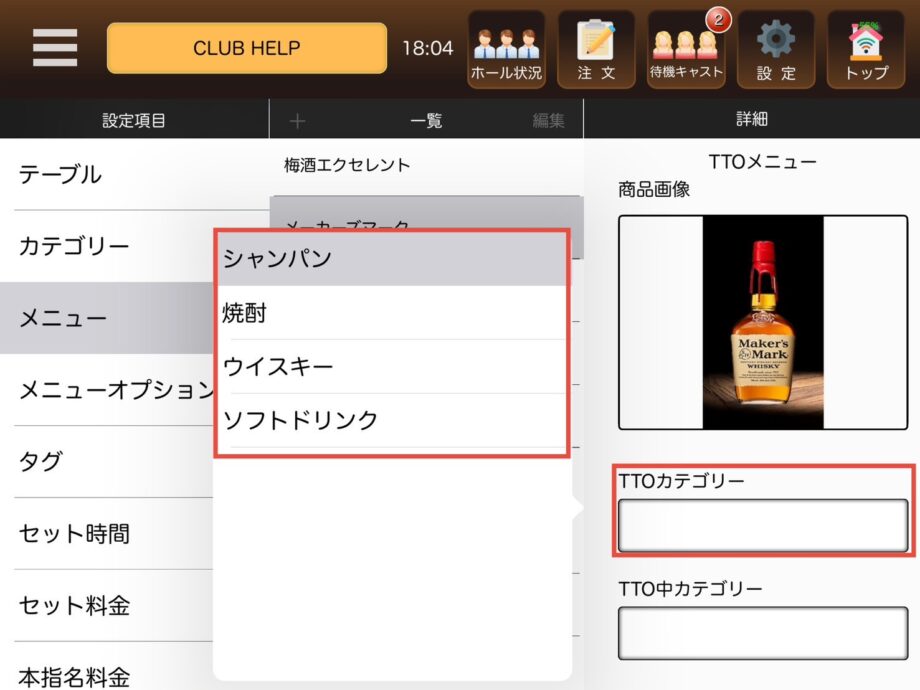
Task: Go to トップ home icon
Action: pos(866,49)
